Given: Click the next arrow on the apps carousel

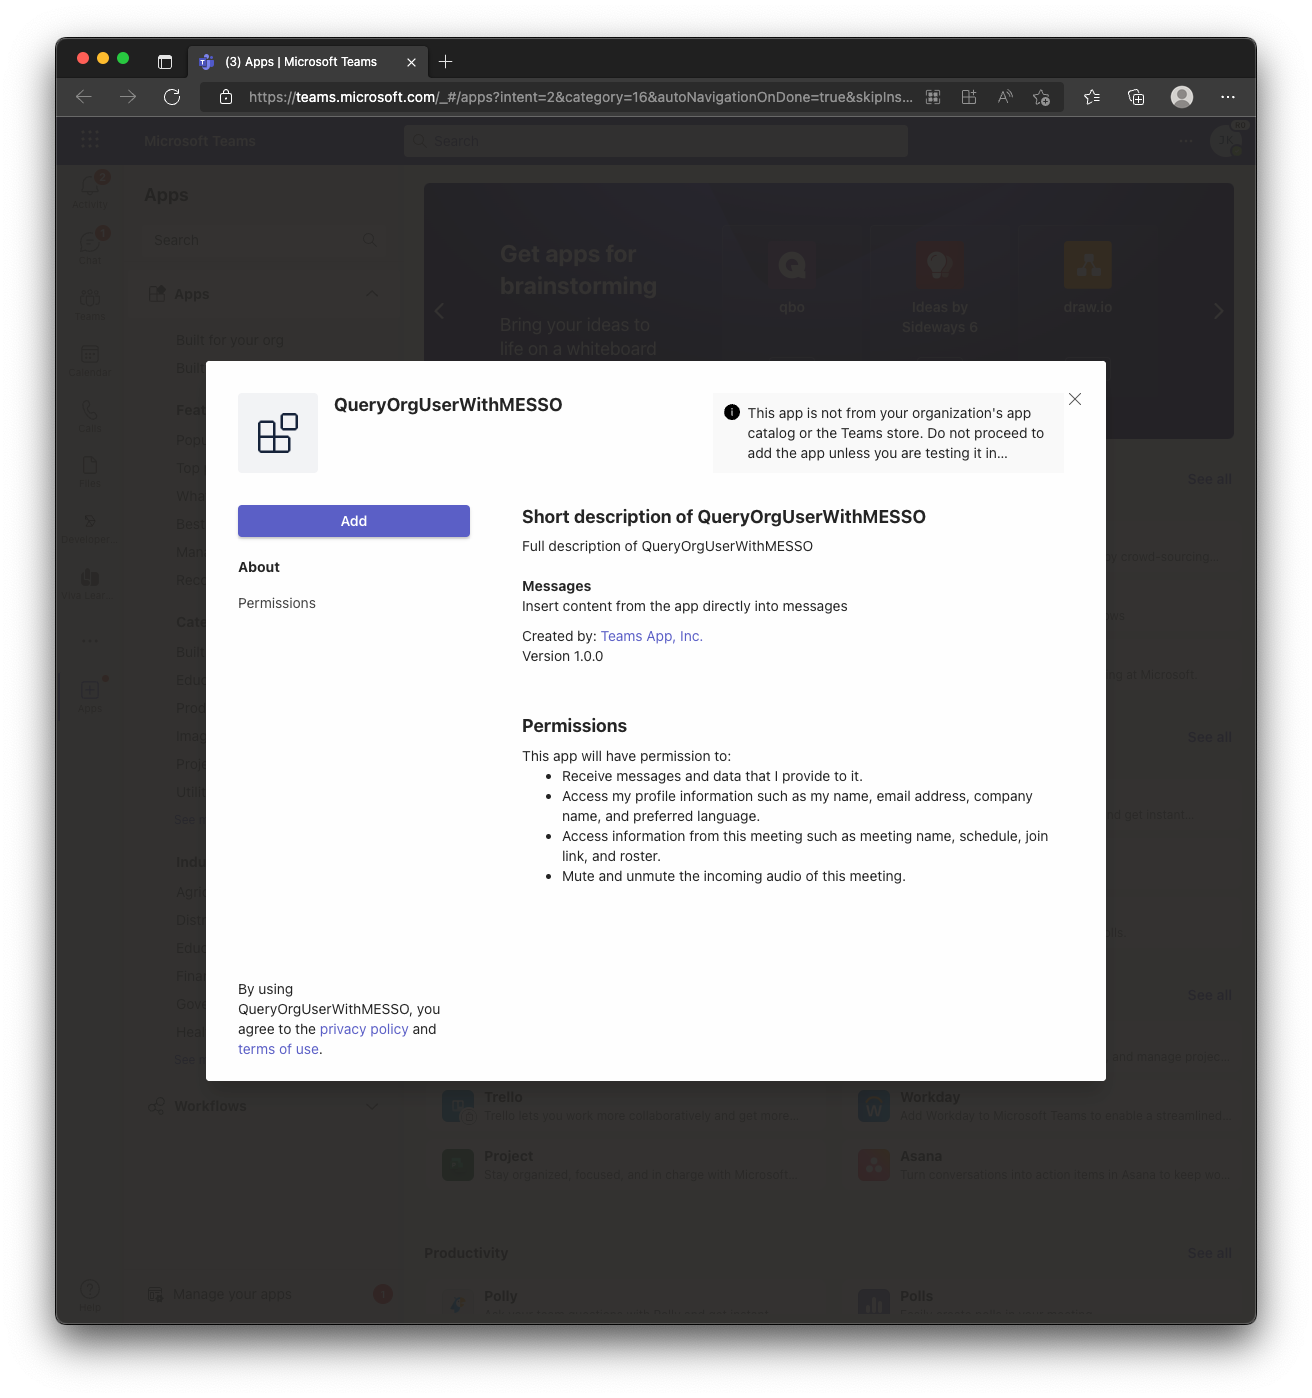Looking at the screenshot, I should pos(1219,311).
